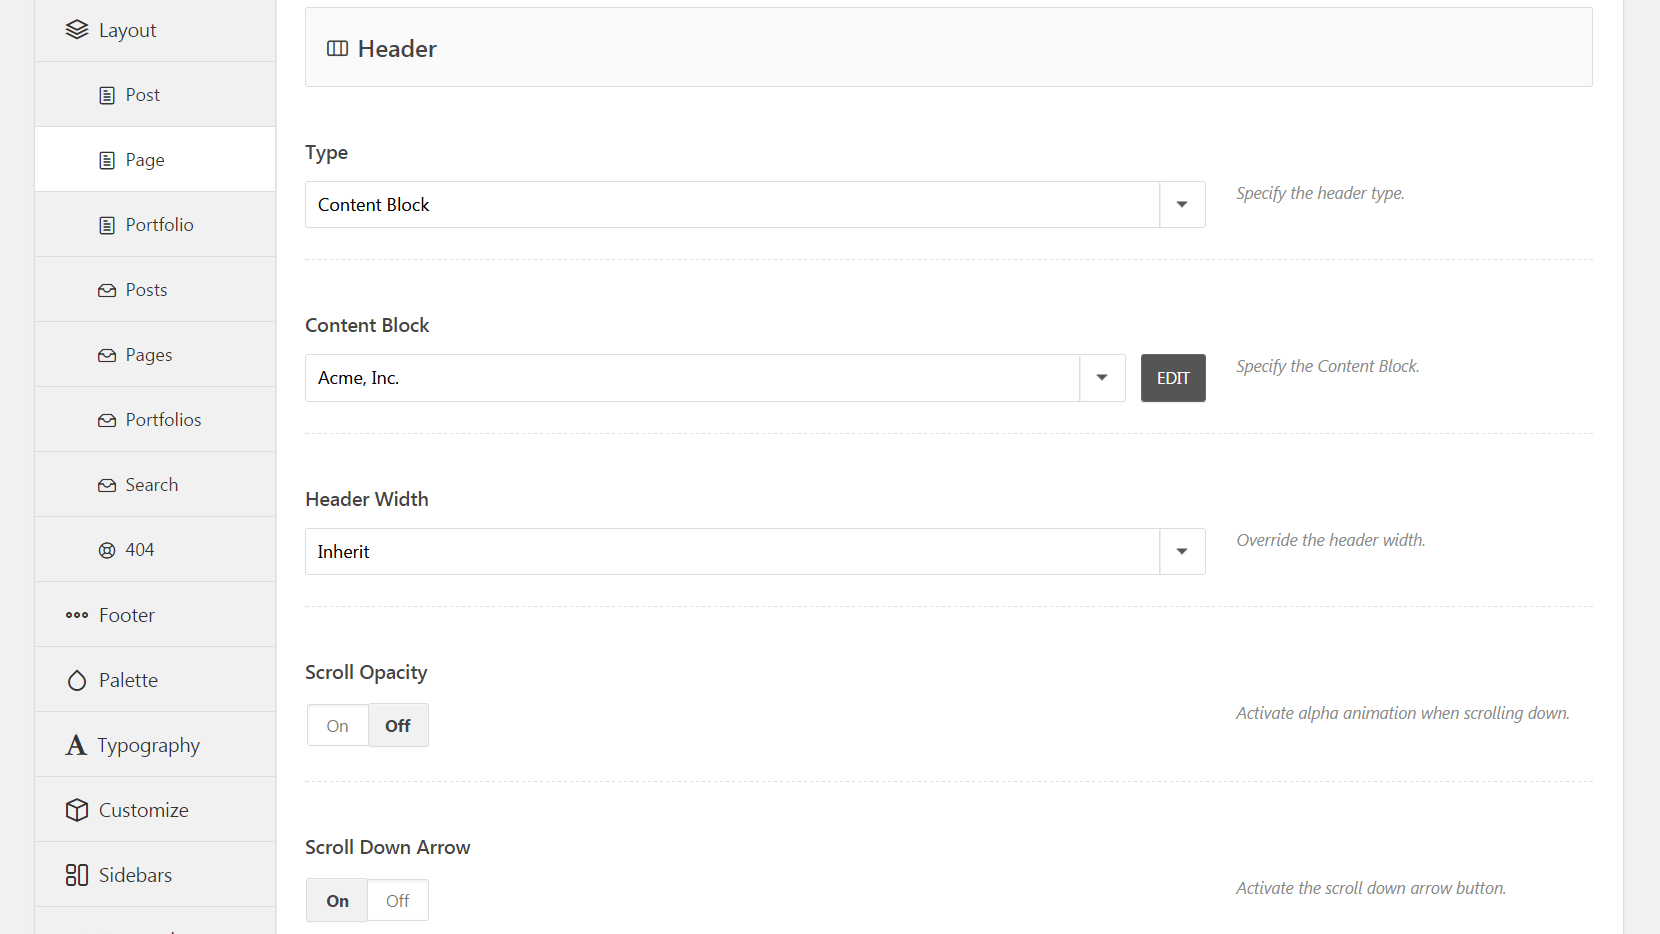The image size is (1660, 934).
Task: Click the Type field label
Action: 327,153
